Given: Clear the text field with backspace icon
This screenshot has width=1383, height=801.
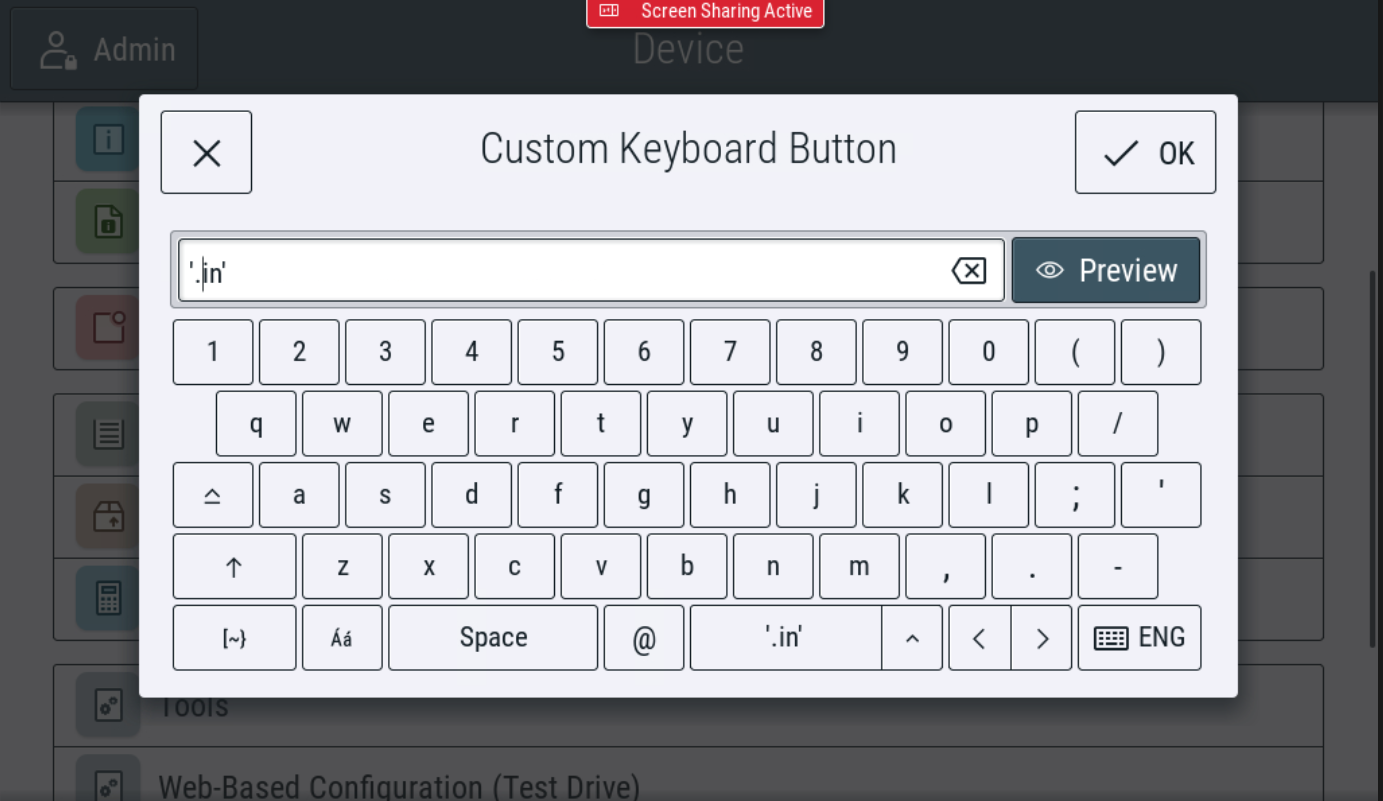Looking at the screenshot, I should pos(968,270).
